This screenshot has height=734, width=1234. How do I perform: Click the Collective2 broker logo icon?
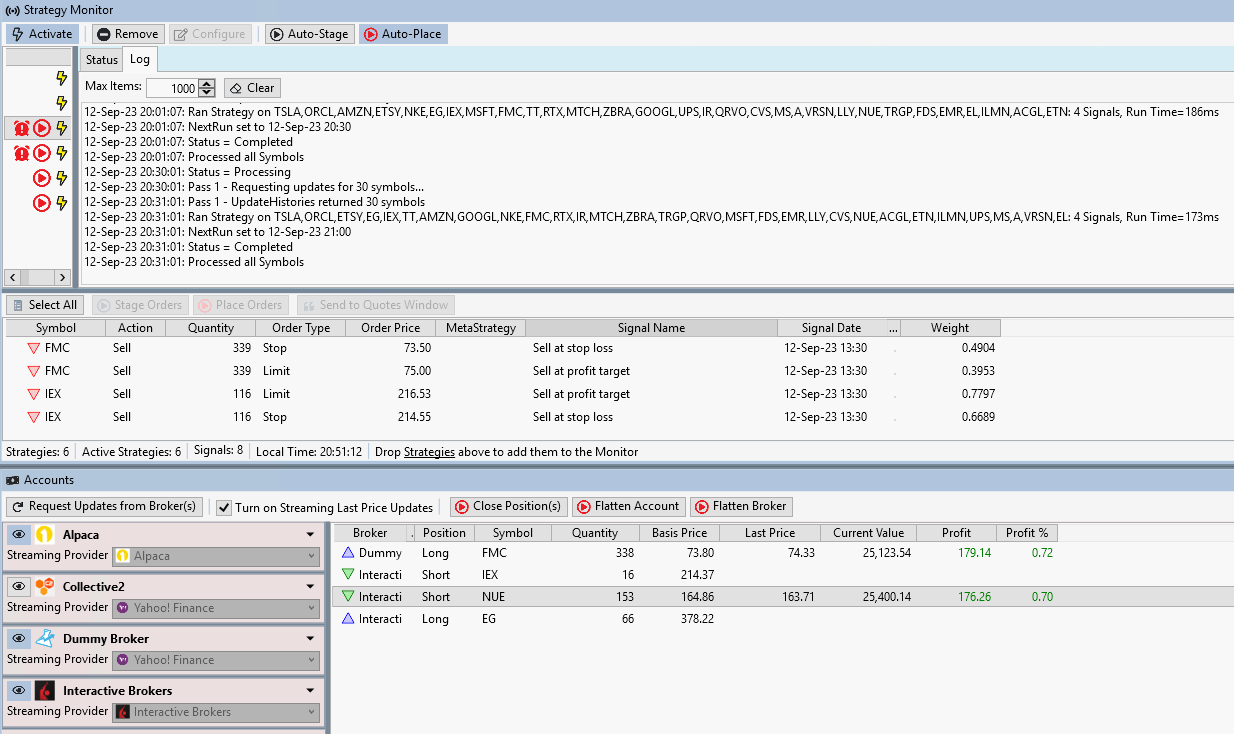(x=44, y=587)
